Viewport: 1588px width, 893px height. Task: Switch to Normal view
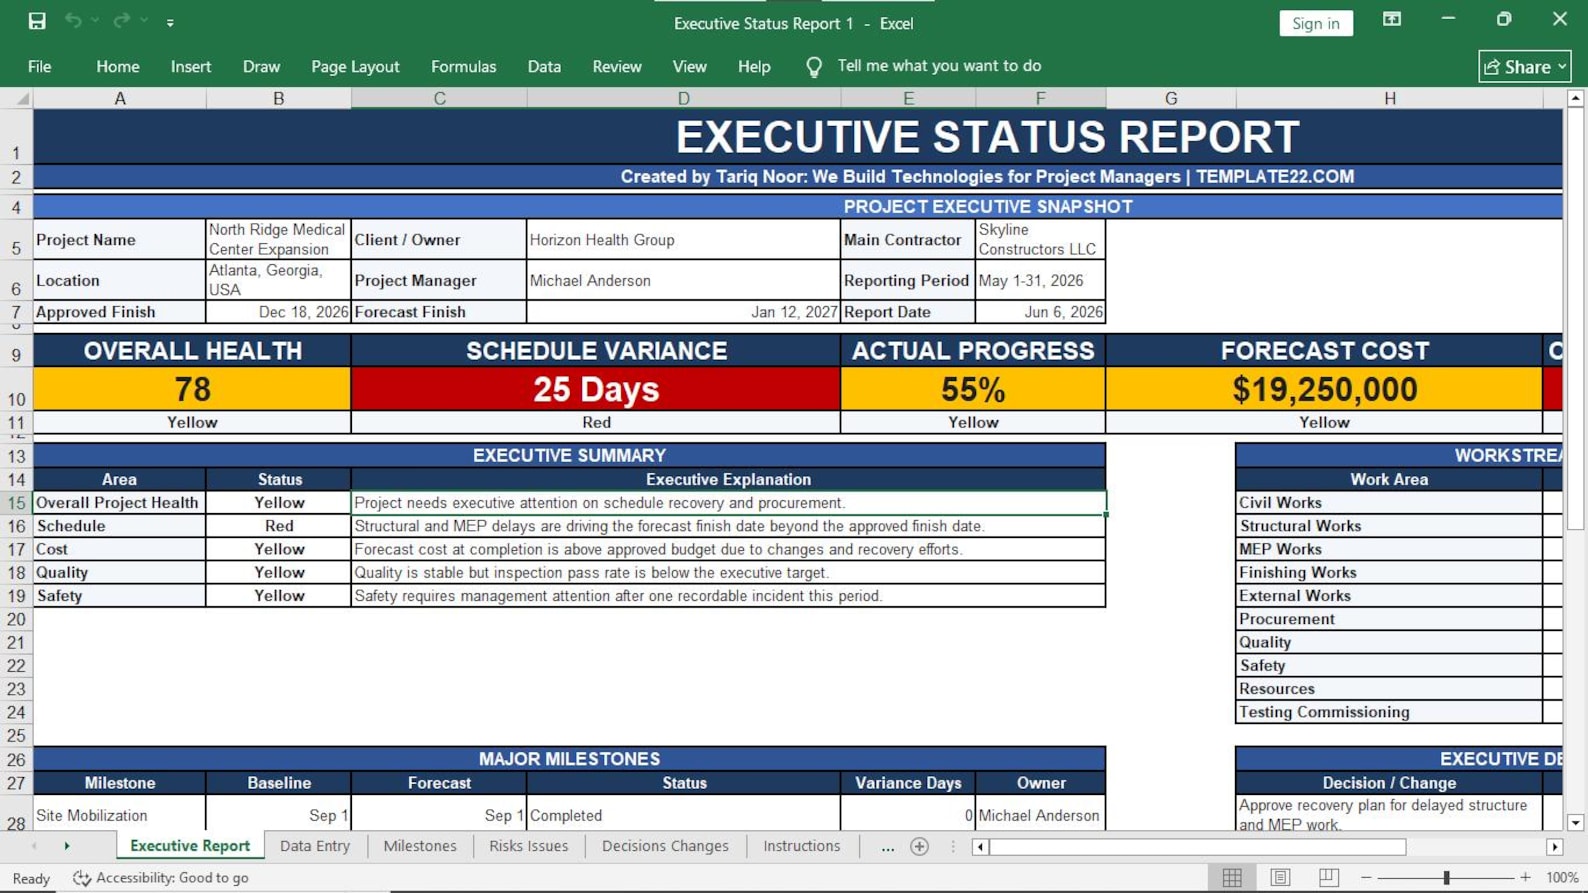(x=1232, y=877)
